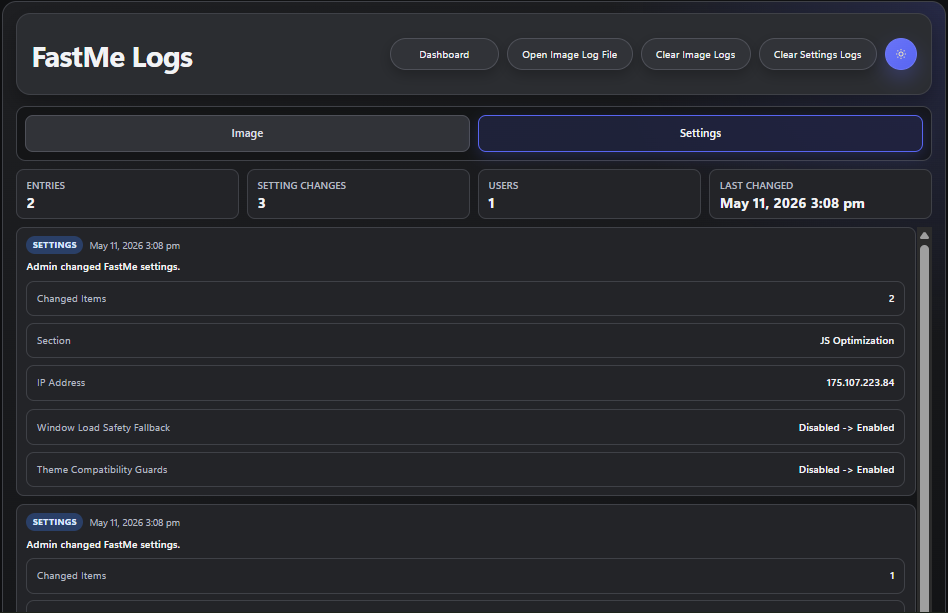Image resolution: width=948 pixels, height=613 pixels.
Task: Open Image Log File
Action: point(570,54)
